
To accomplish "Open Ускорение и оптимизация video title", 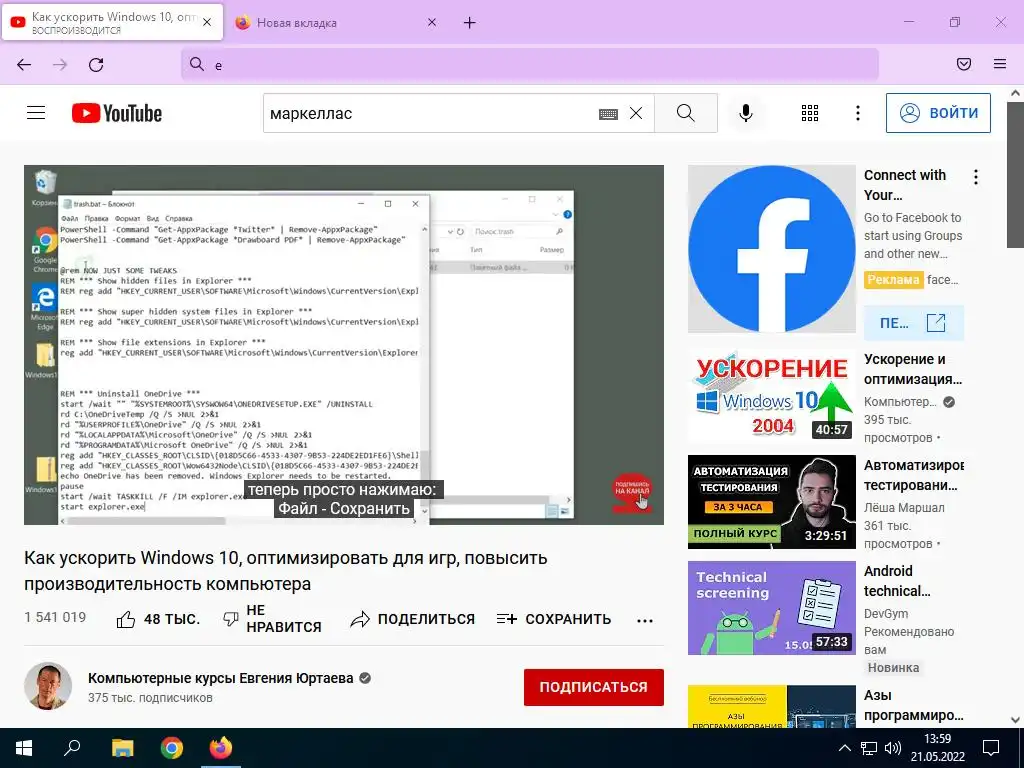I will pyautogui.click(x=913, y=369).
